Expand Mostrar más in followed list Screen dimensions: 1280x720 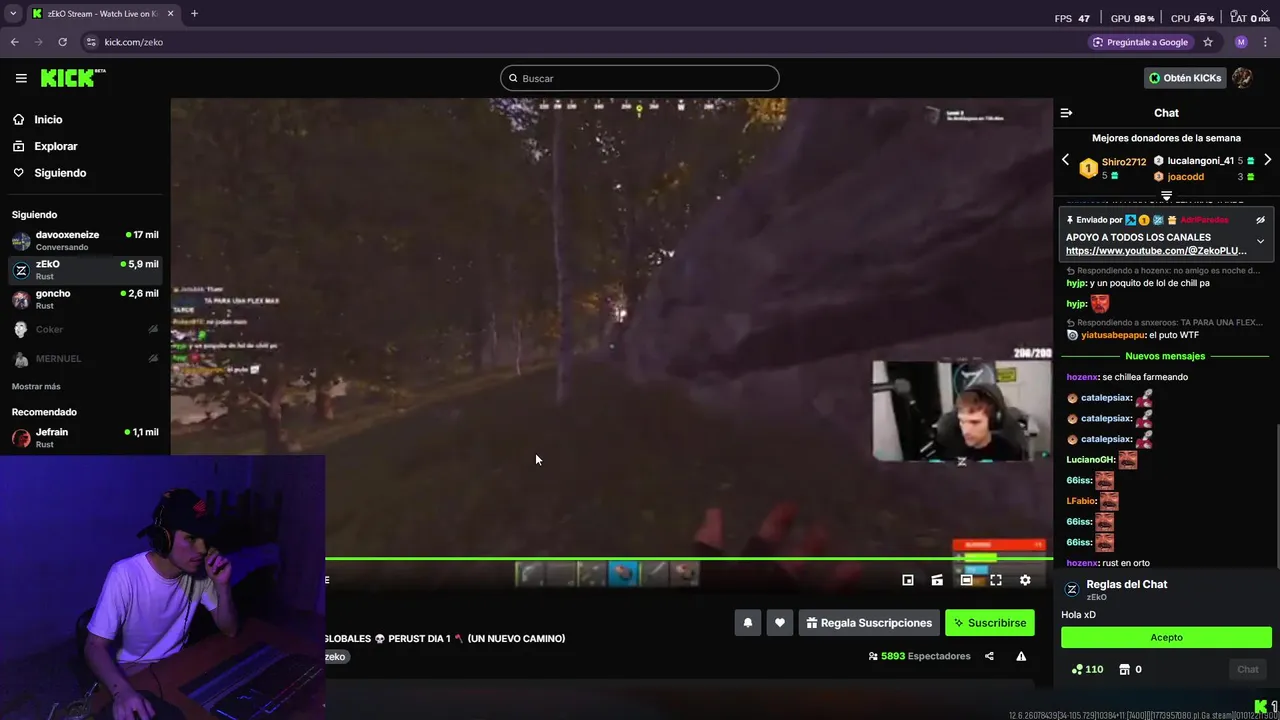point(36,387)
